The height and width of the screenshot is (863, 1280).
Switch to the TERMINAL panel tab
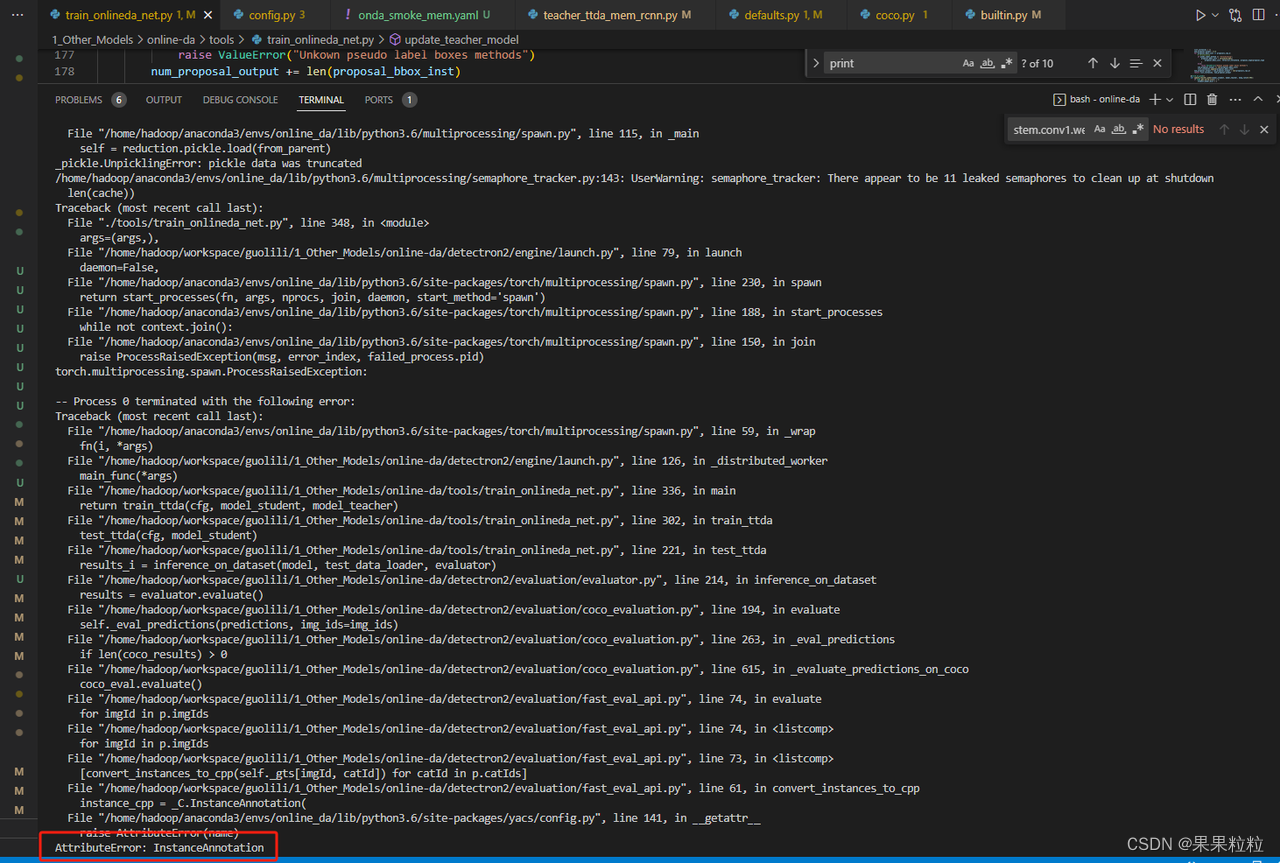(x=321, y=100)
